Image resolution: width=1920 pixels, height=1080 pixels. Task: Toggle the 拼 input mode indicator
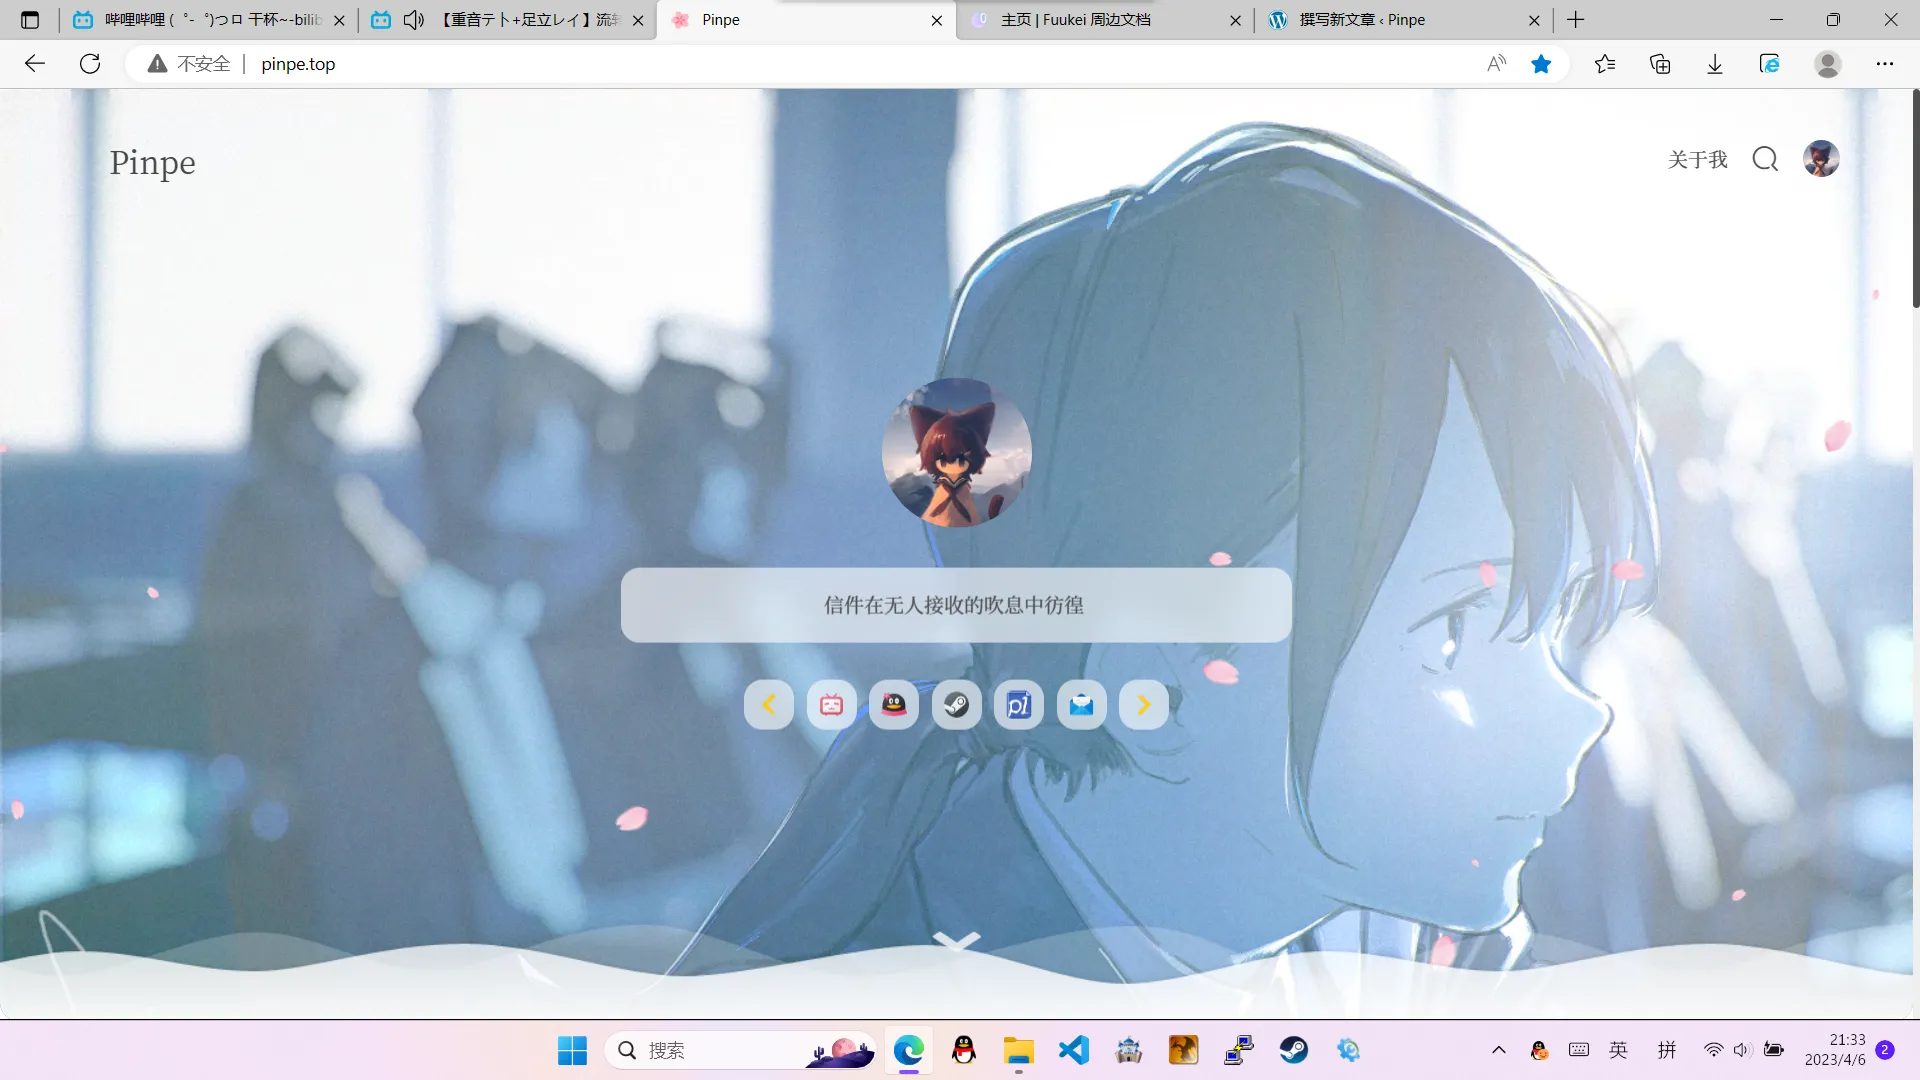point(1667,1050)
